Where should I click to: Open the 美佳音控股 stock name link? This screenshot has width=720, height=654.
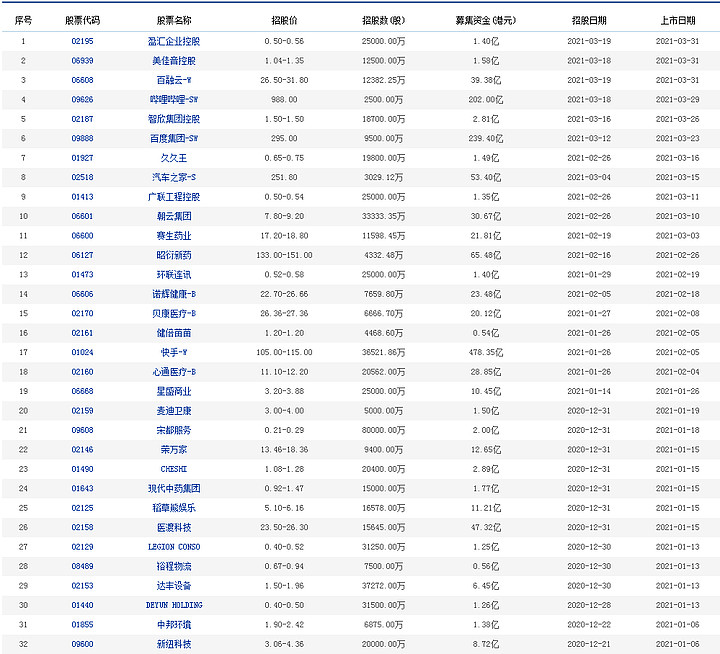tap(174, 61)
